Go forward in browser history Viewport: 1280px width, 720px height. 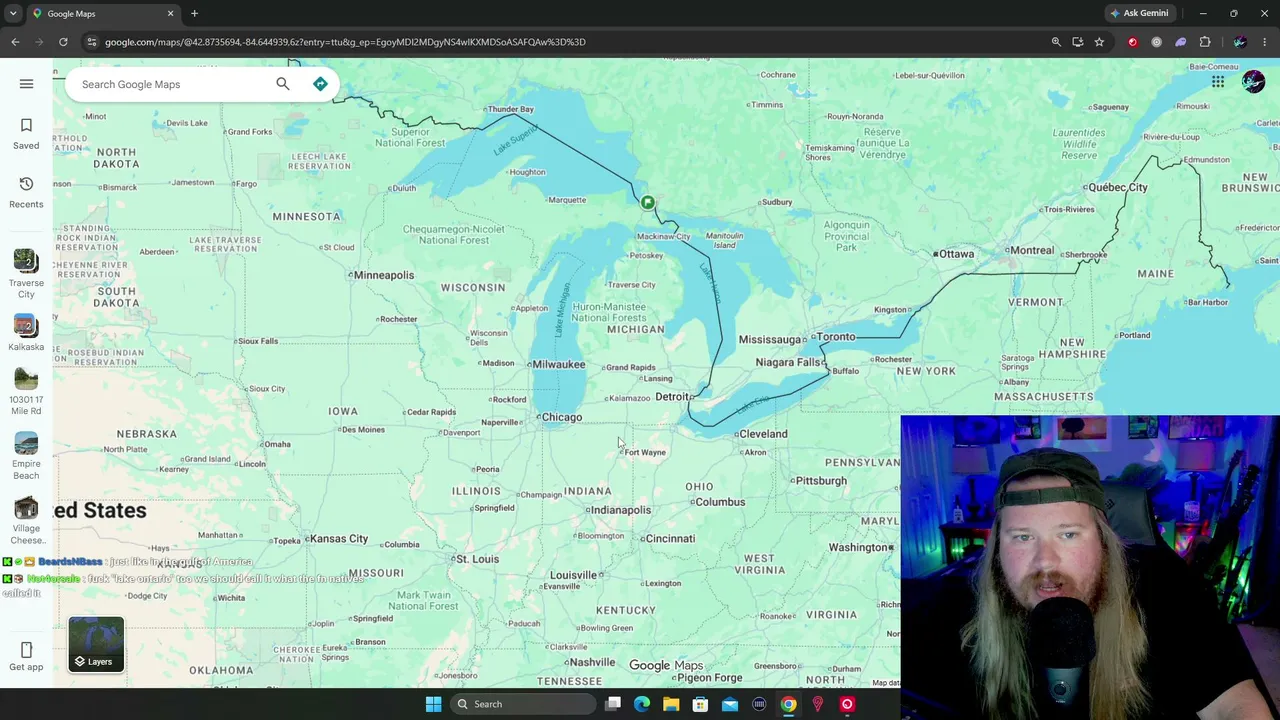[x=39, y=42]
